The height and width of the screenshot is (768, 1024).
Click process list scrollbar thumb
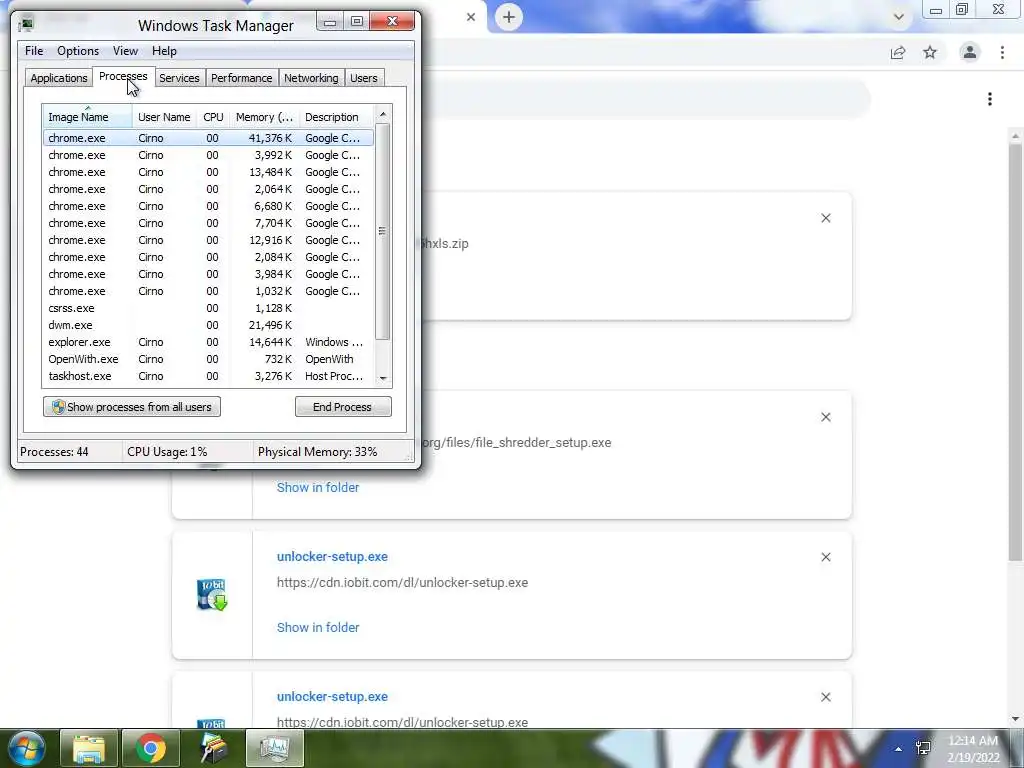coord(383,231)
